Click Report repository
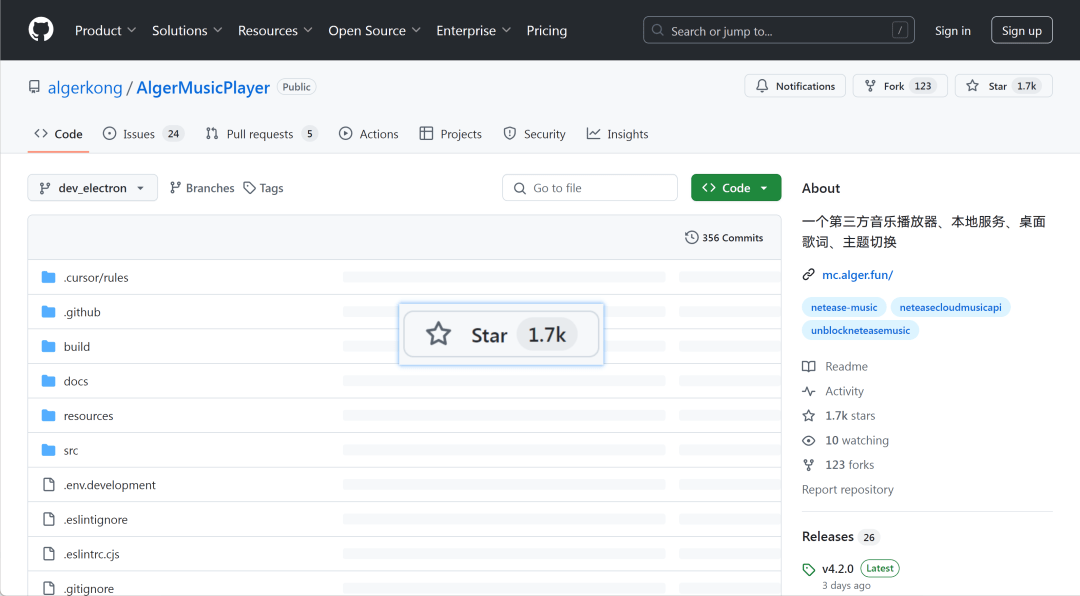The width and height of the screenshot is (1080, 596). click(x=847, y=489)
